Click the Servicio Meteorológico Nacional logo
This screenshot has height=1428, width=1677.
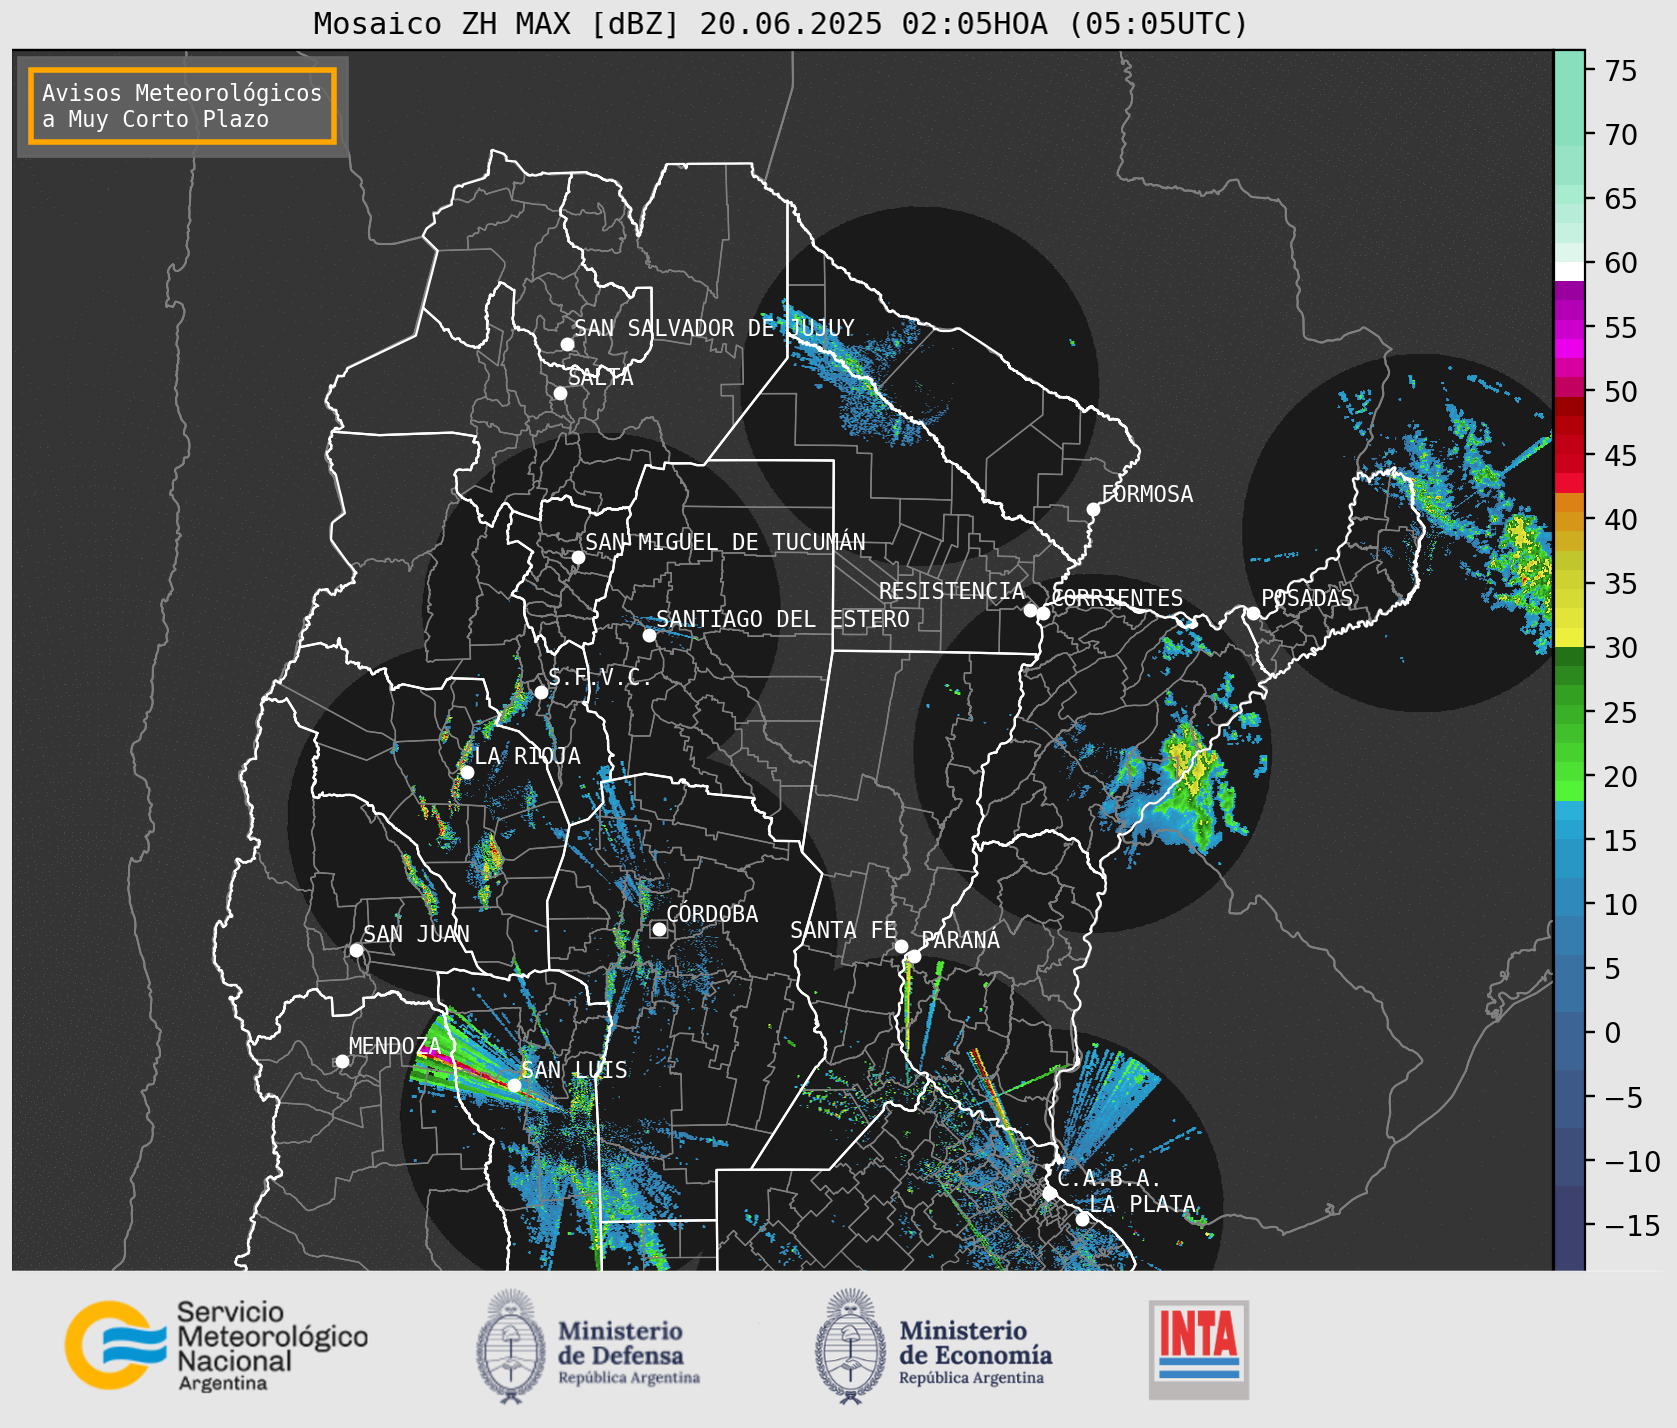[x=216, y=1345]
